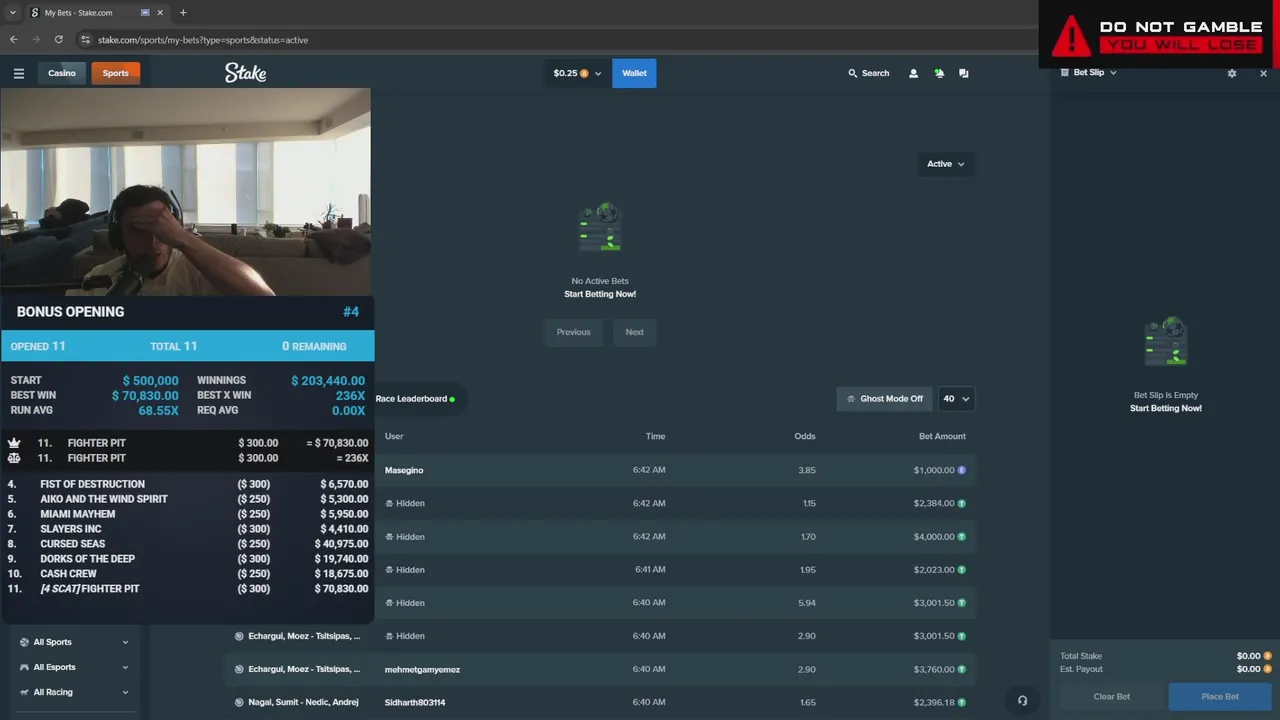Click ghost icon in the 5.94 odds row
1280x720 pixels.
[x=390, y=603]
